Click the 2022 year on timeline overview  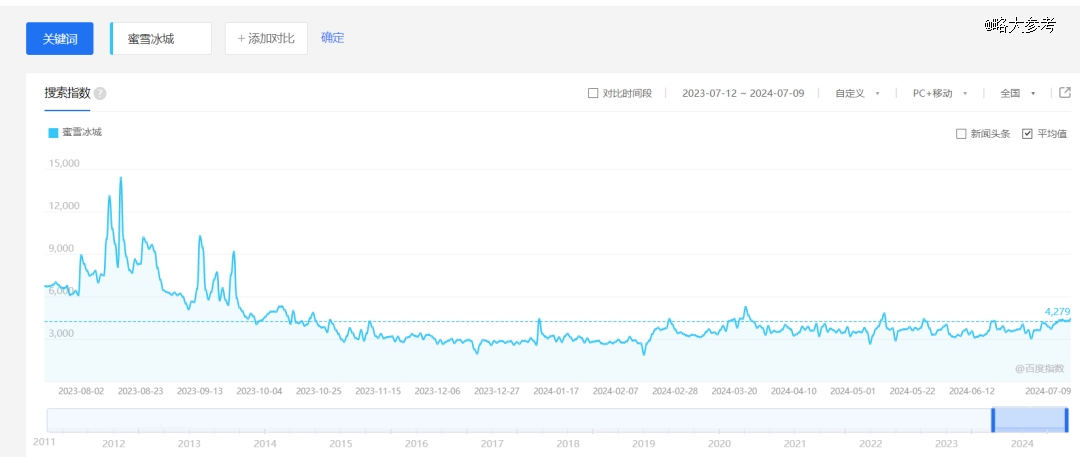click(871, 443)
